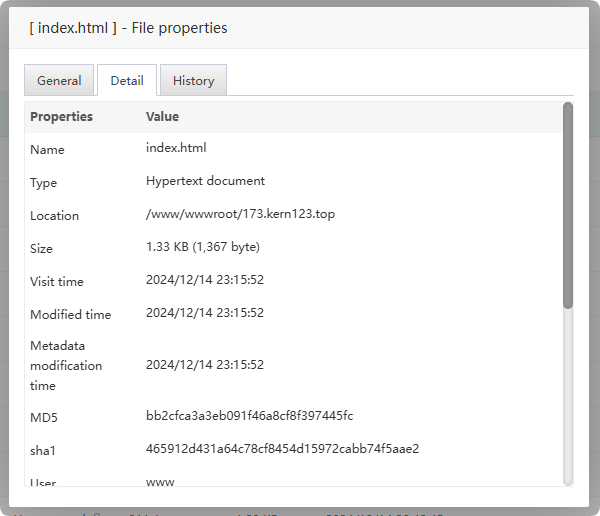This screenshot has width=600, height=516.
Task: Click the 1.33 KB size value
Action: pos(203,247)
